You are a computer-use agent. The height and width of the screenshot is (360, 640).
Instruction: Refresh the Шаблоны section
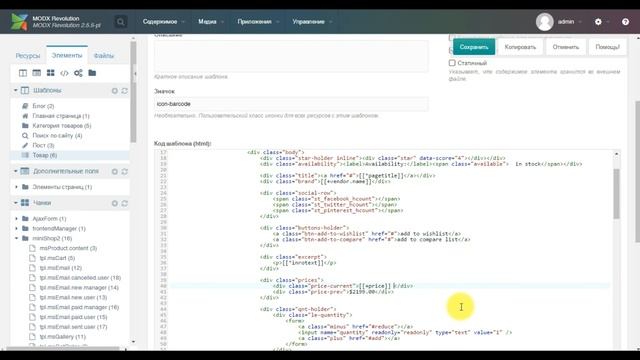[124, 91]
